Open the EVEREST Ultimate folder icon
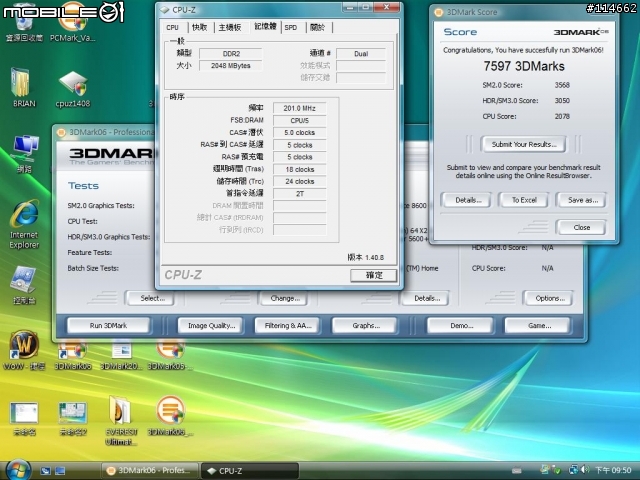 (x=121, y=421)
